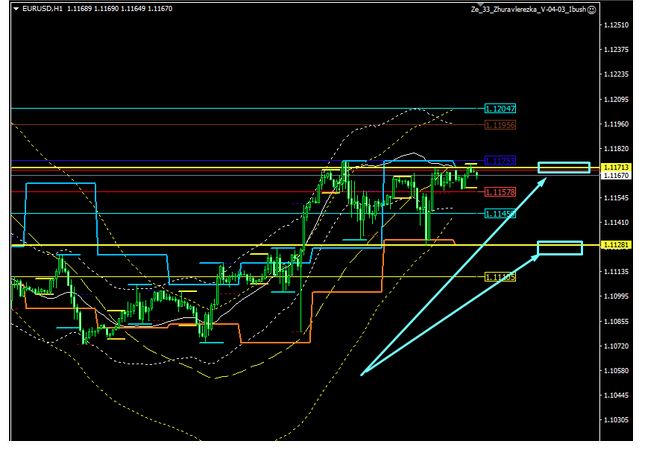Click the 1.12375 price scale value

coord(616,50)
